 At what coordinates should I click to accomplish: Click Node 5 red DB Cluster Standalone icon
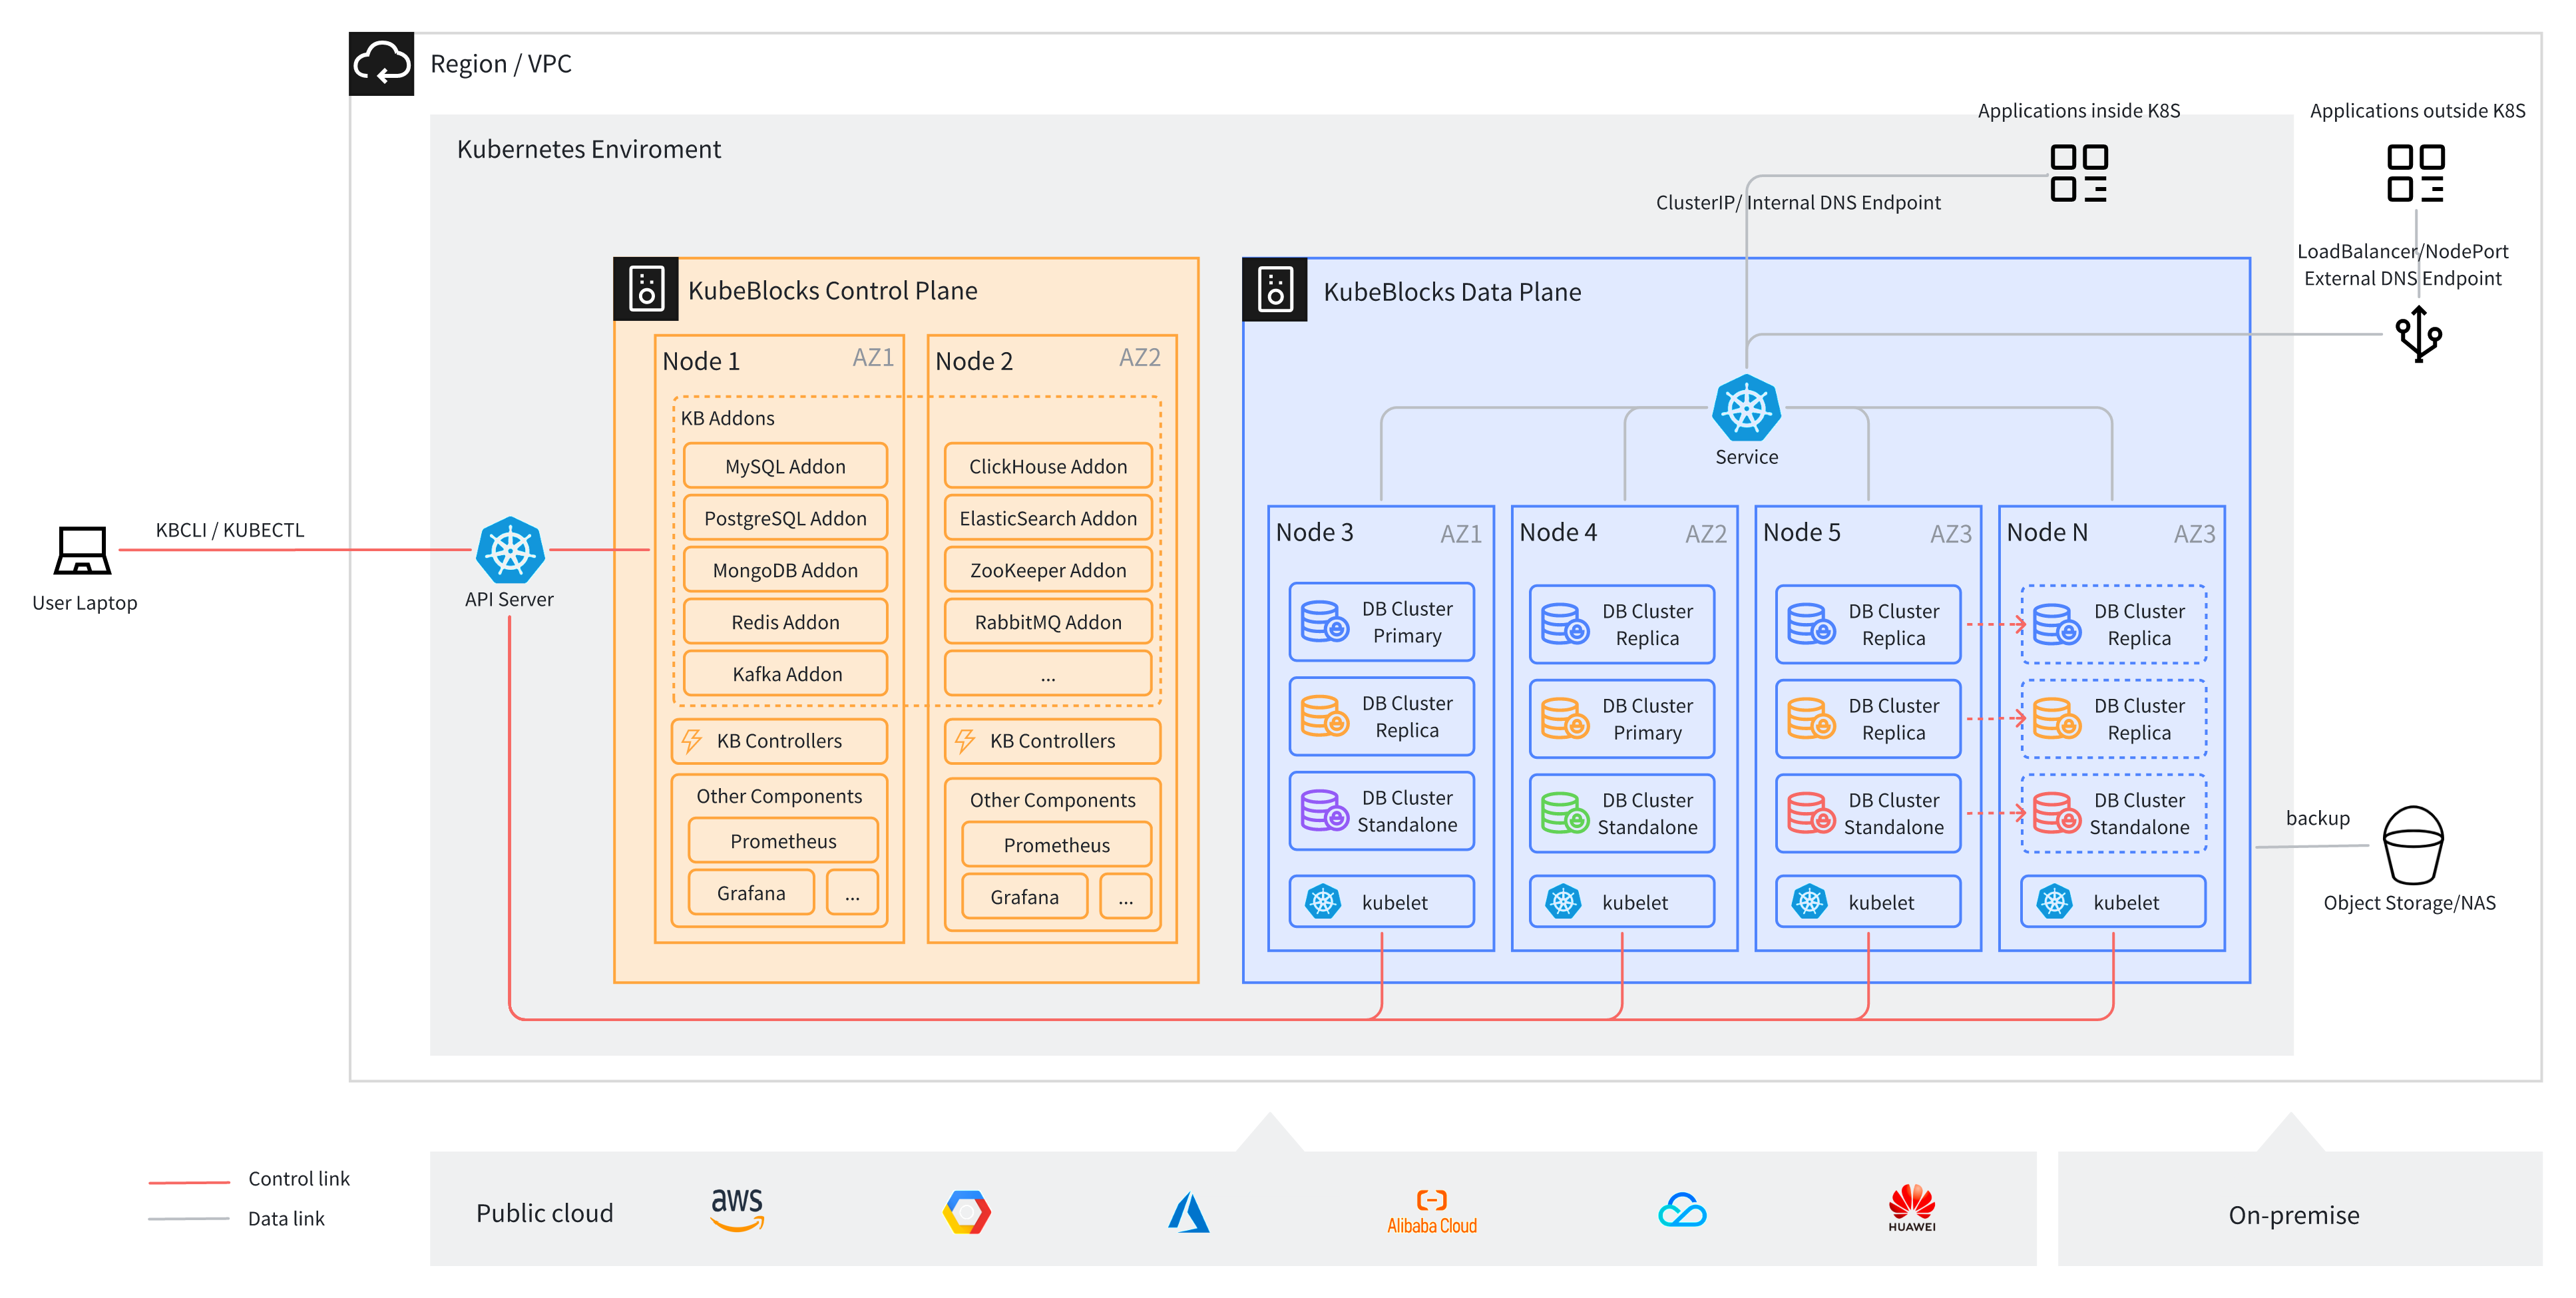pyautogui.click(x=1811, y=812)
